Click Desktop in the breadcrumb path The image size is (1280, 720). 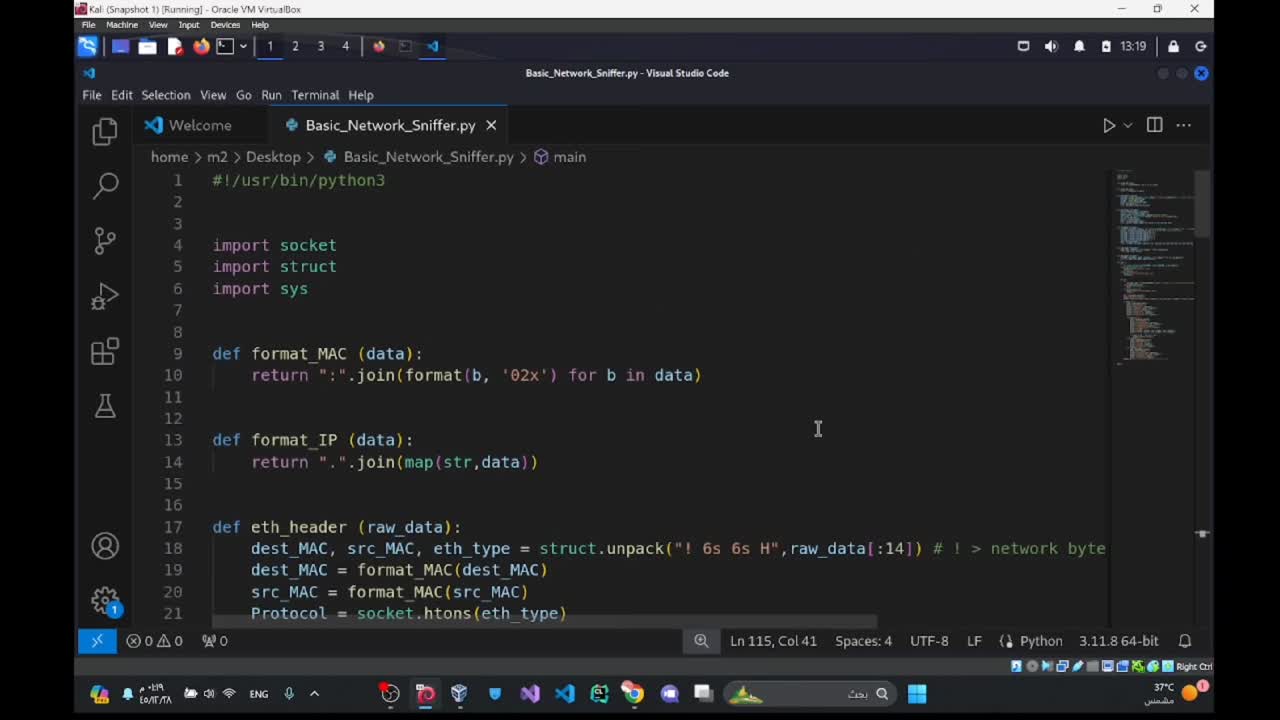(x=273, y=157)
